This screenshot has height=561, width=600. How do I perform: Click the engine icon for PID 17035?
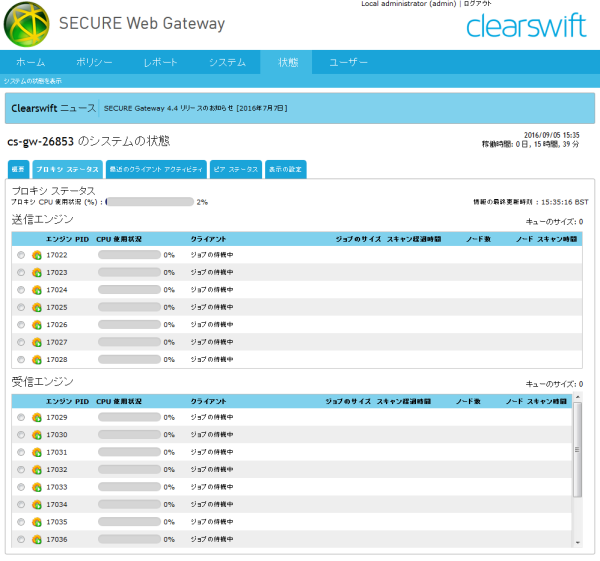(37, 522)
